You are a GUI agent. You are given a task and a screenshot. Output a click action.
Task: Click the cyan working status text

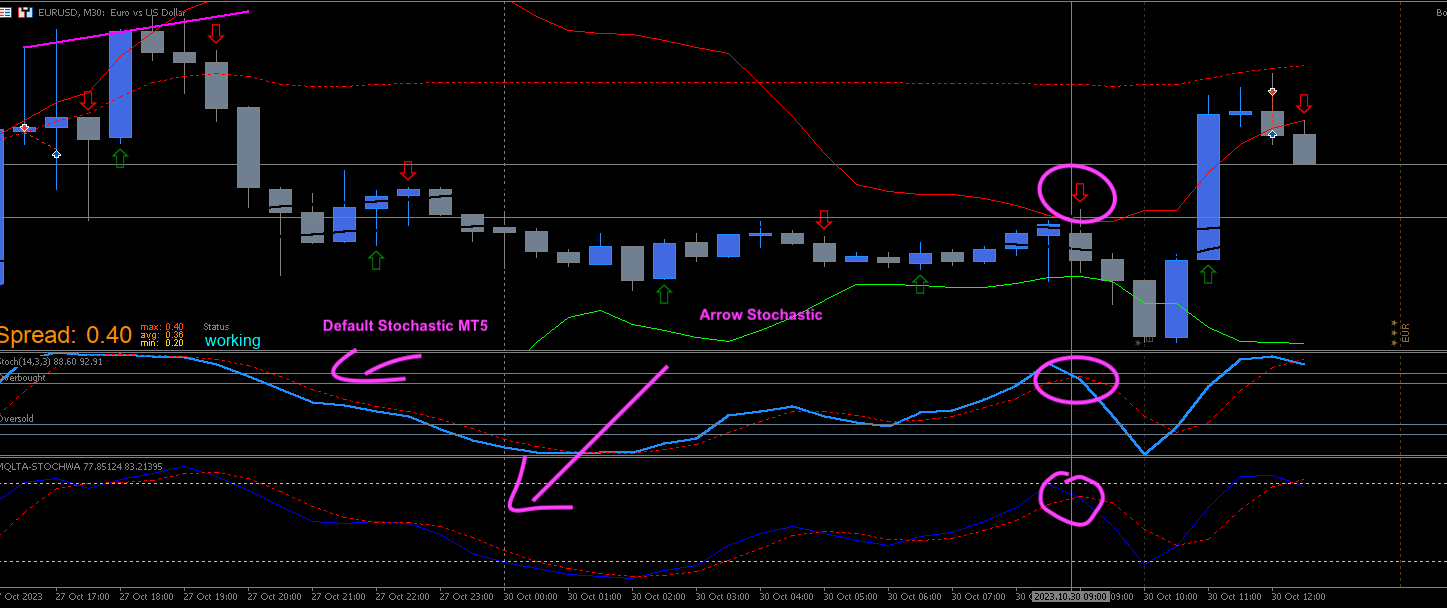click(232, 340)
